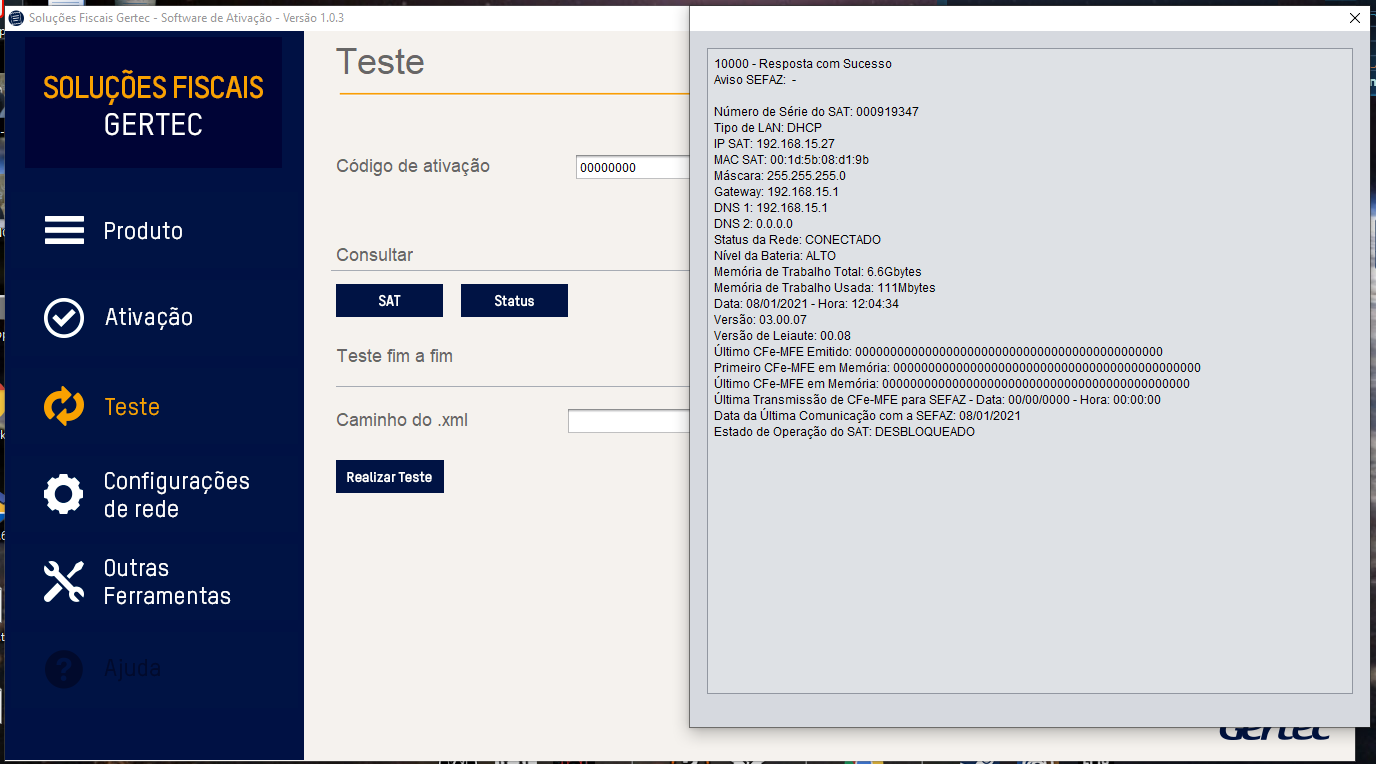Select the Data da Última Comunicação line
This screenshot has width=1376, height=764.
(x=867, y=416)
